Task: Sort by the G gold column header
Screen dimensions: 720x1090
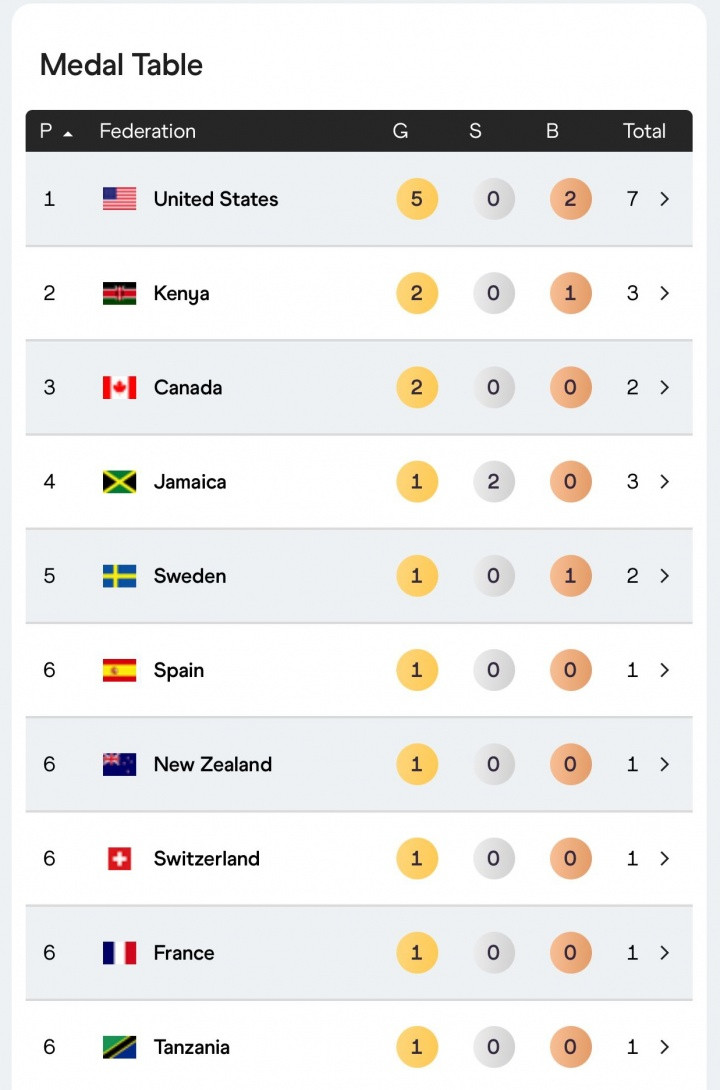Action: click(400, 131)
